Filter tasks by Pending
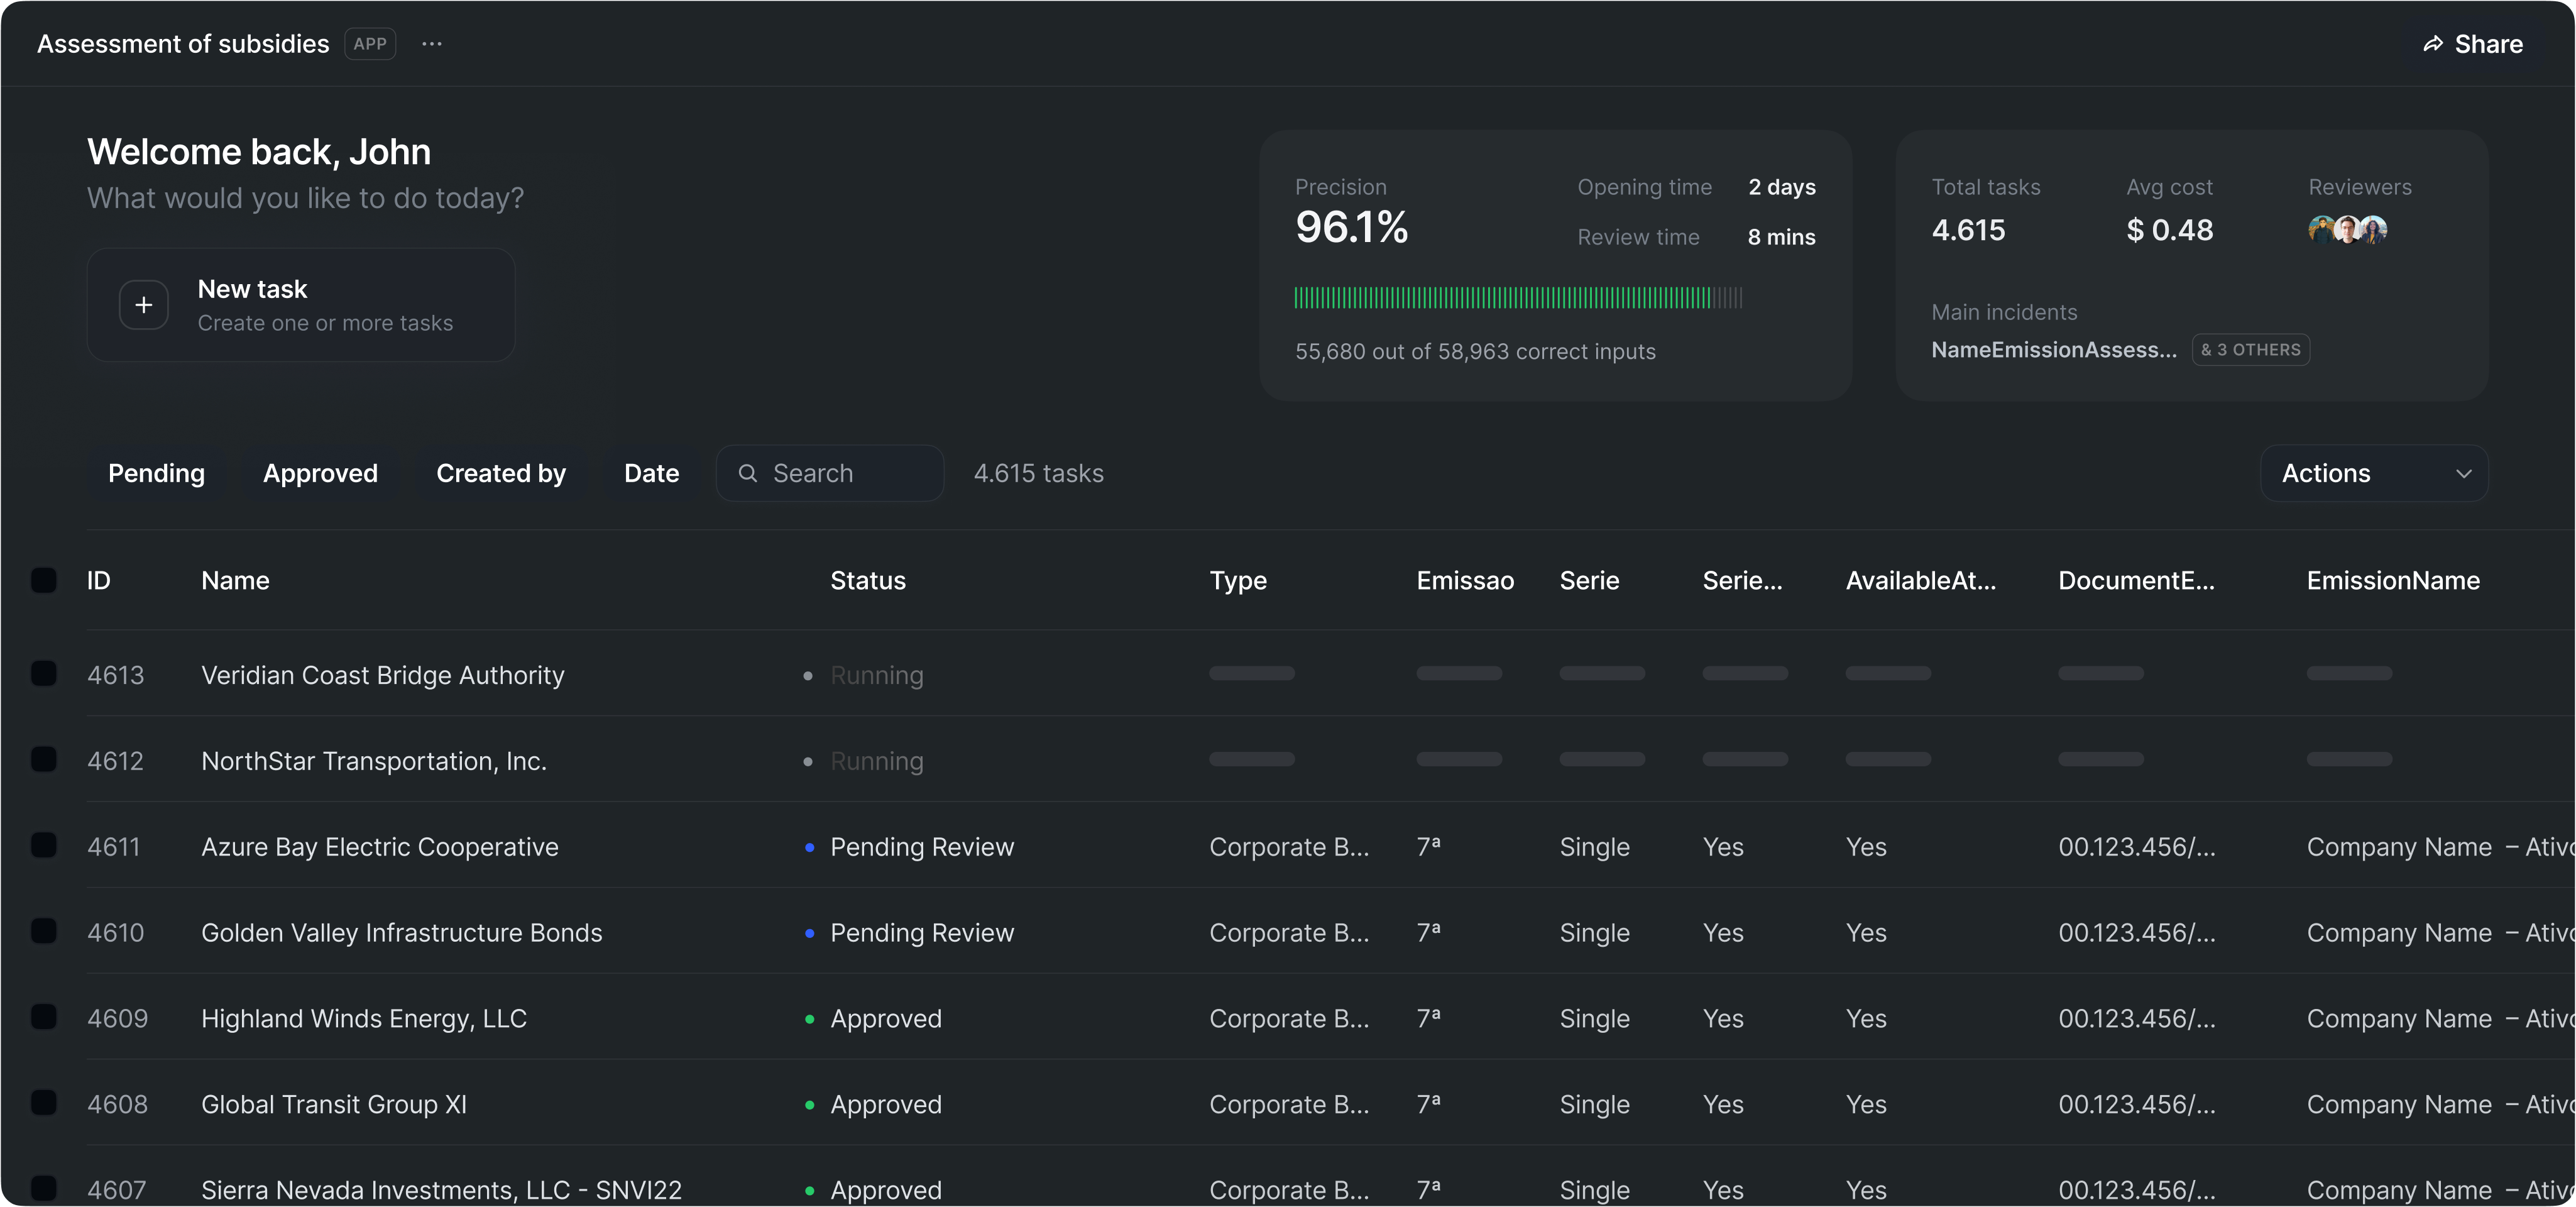Image resolution: width=2576 pixels, height=1207 pixels. 156,473
